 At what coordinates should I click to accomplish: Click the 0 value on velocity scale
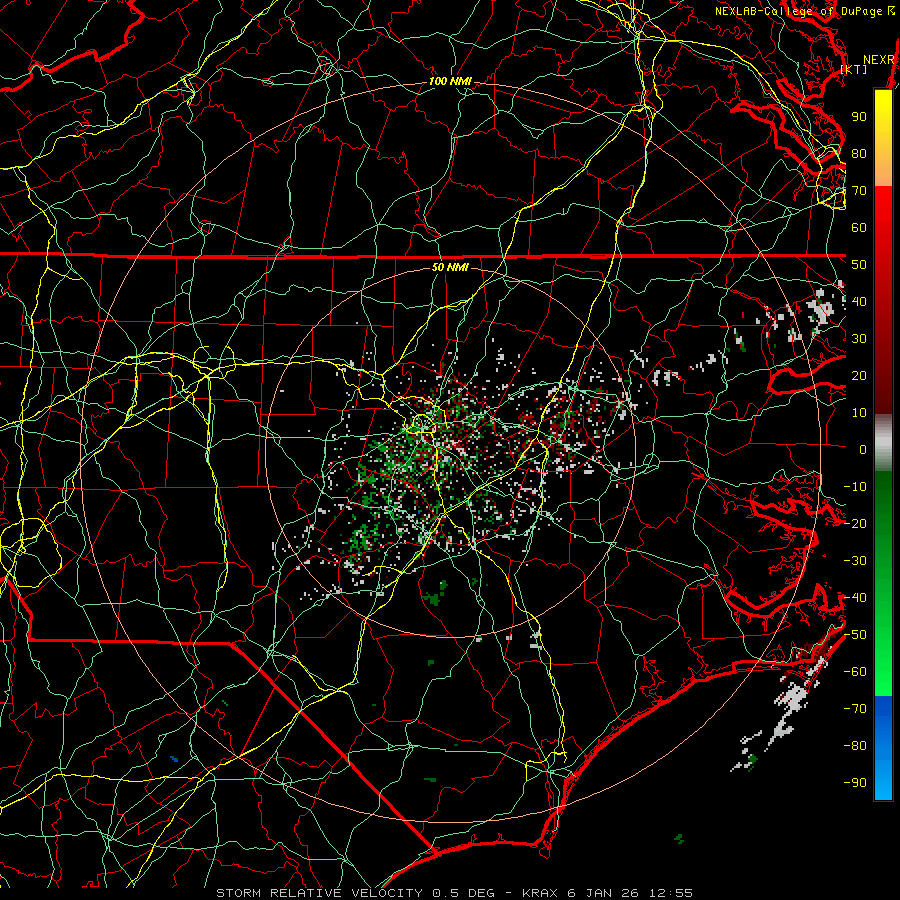click(x=863, y=450)
